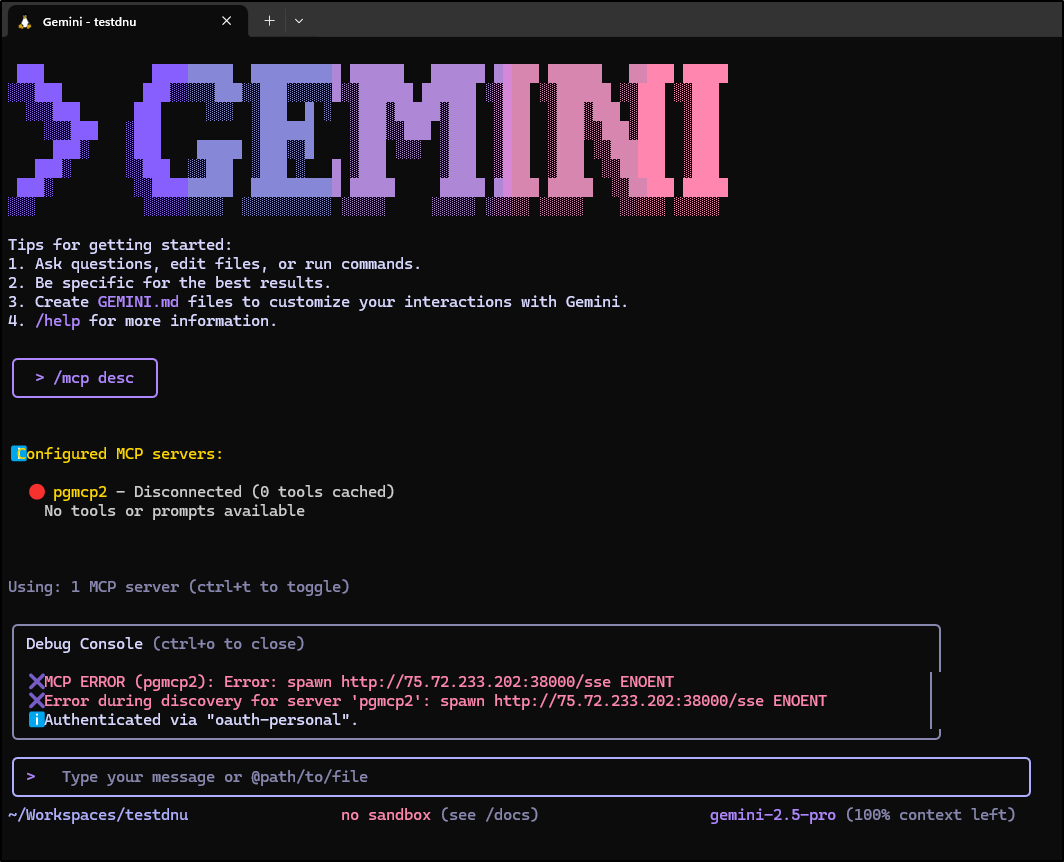Screen dimensions: 1064x862
Task: Close the 'Gemini - testdnu' tab
Action: 227,21
